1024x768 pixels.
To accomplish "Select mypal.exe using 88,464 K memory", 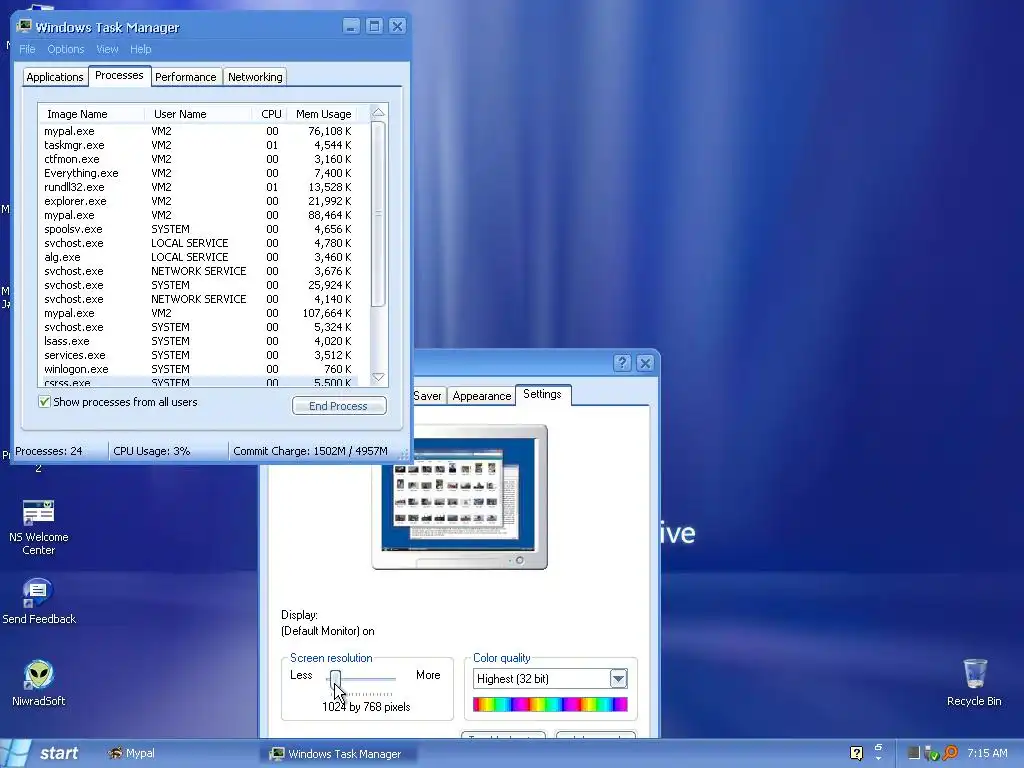I will click(199, 216).
